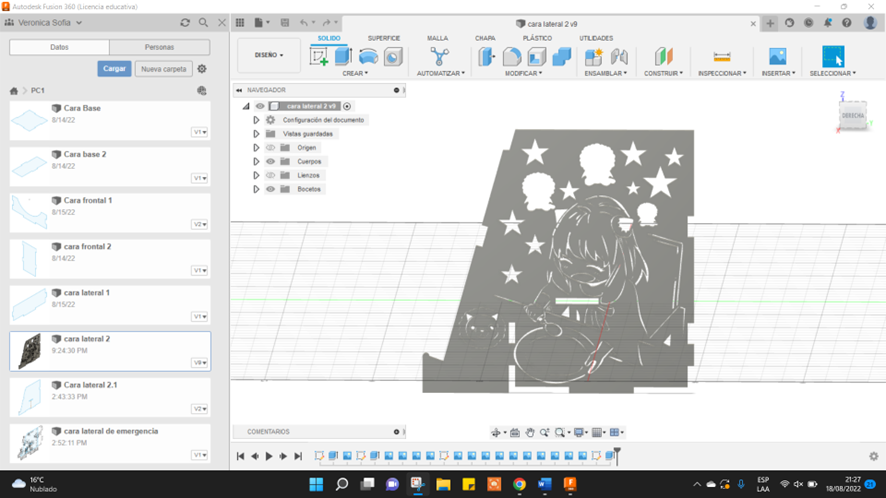
Task: Toggle visibility of Bocetos folder
Action: coord(271,189)
